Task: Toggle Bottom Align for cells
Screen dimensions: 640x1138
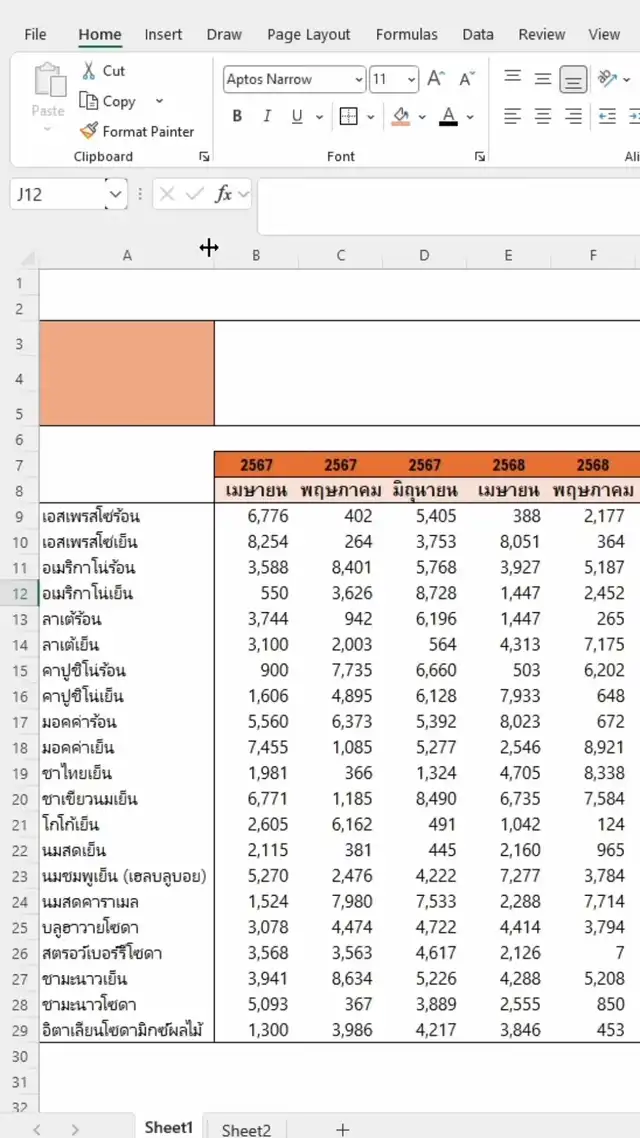Action: click(x=573, y=79)
